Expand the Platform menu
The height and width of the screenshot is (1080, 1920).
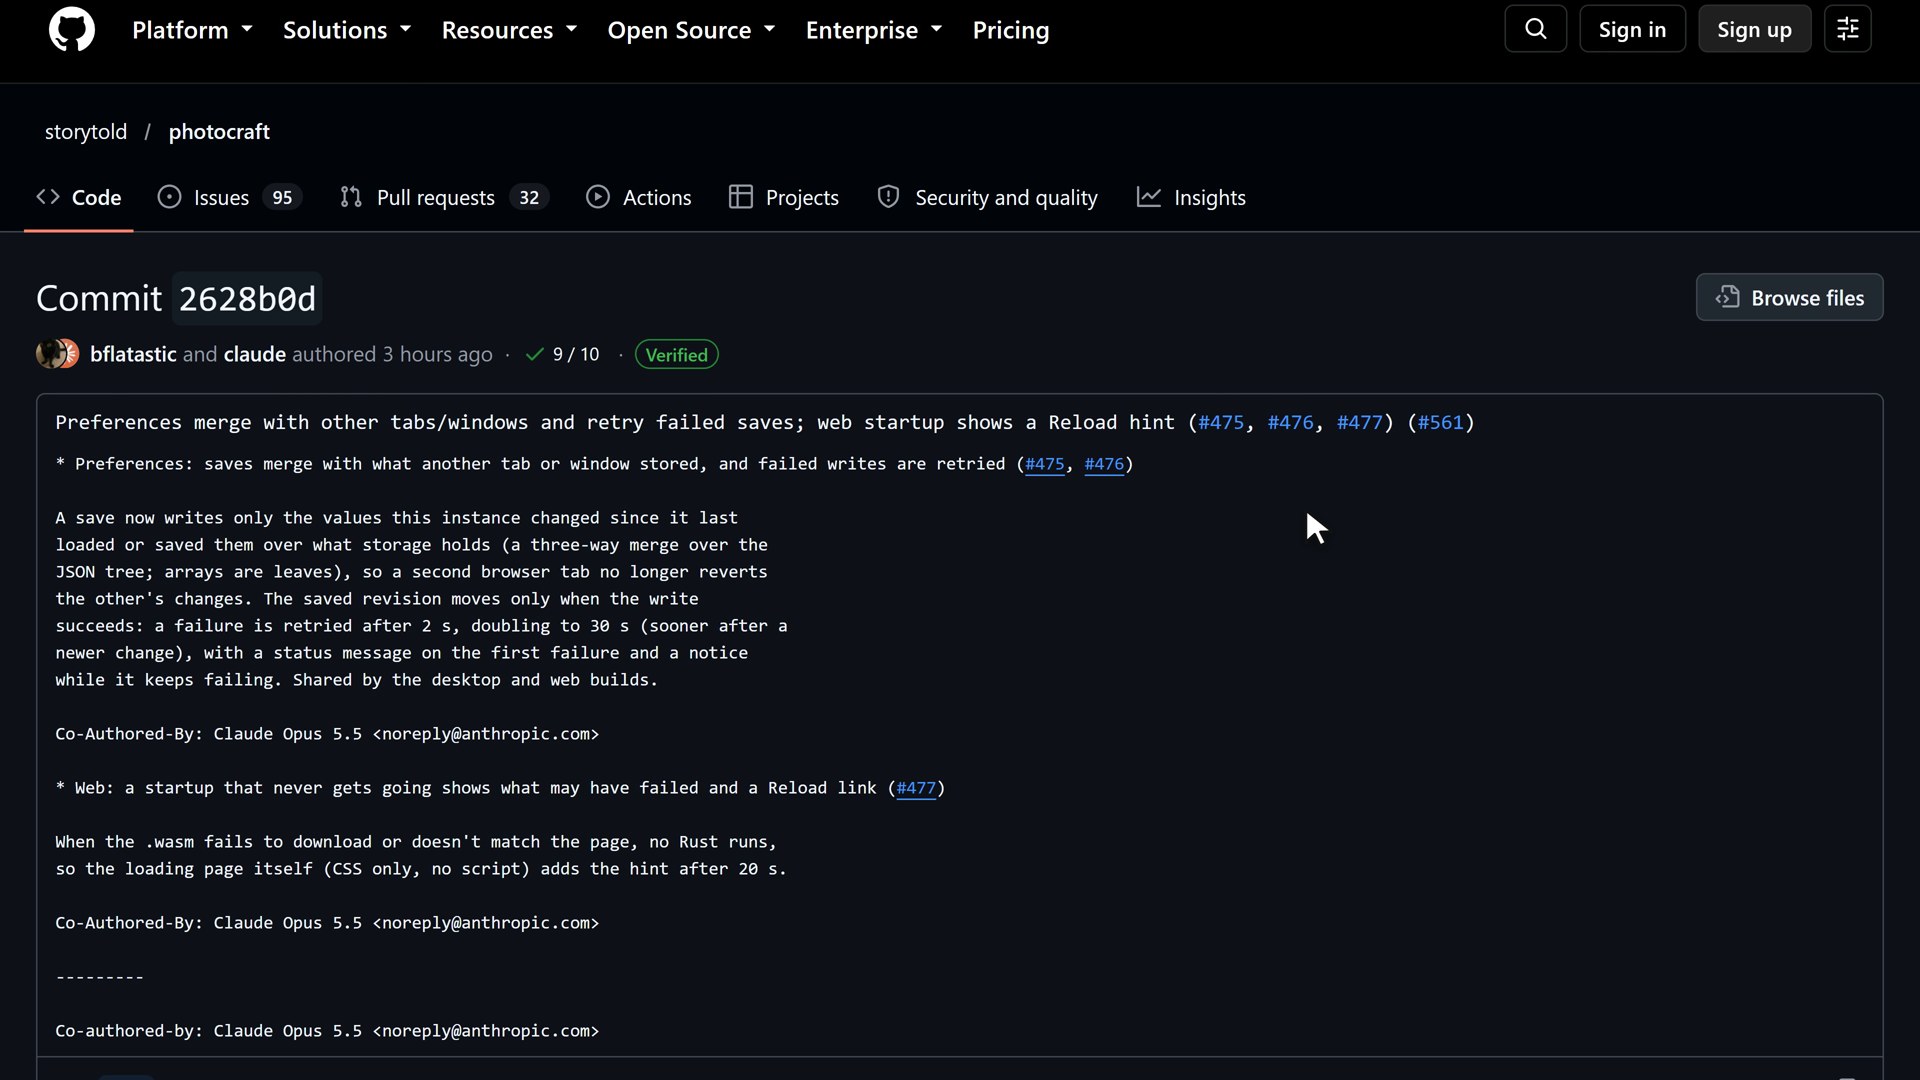(192, 30)
